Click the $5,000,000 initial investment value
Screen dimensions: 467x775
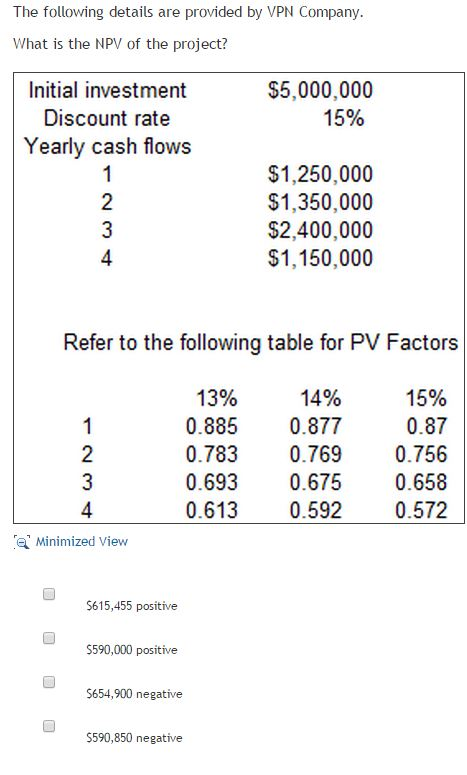click(x=320, y=90)
